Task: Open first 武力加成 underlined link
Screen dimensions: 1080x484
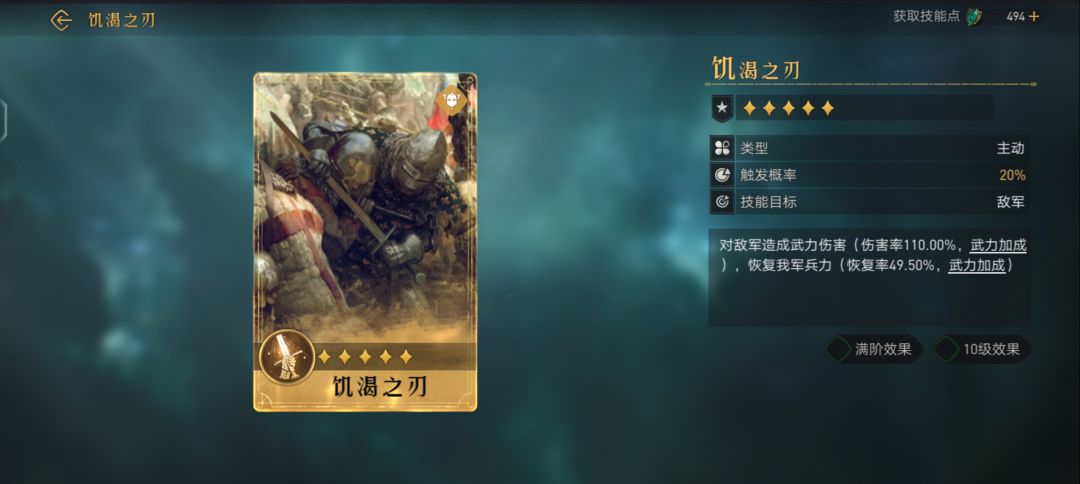Action: (x=998, y=245)
